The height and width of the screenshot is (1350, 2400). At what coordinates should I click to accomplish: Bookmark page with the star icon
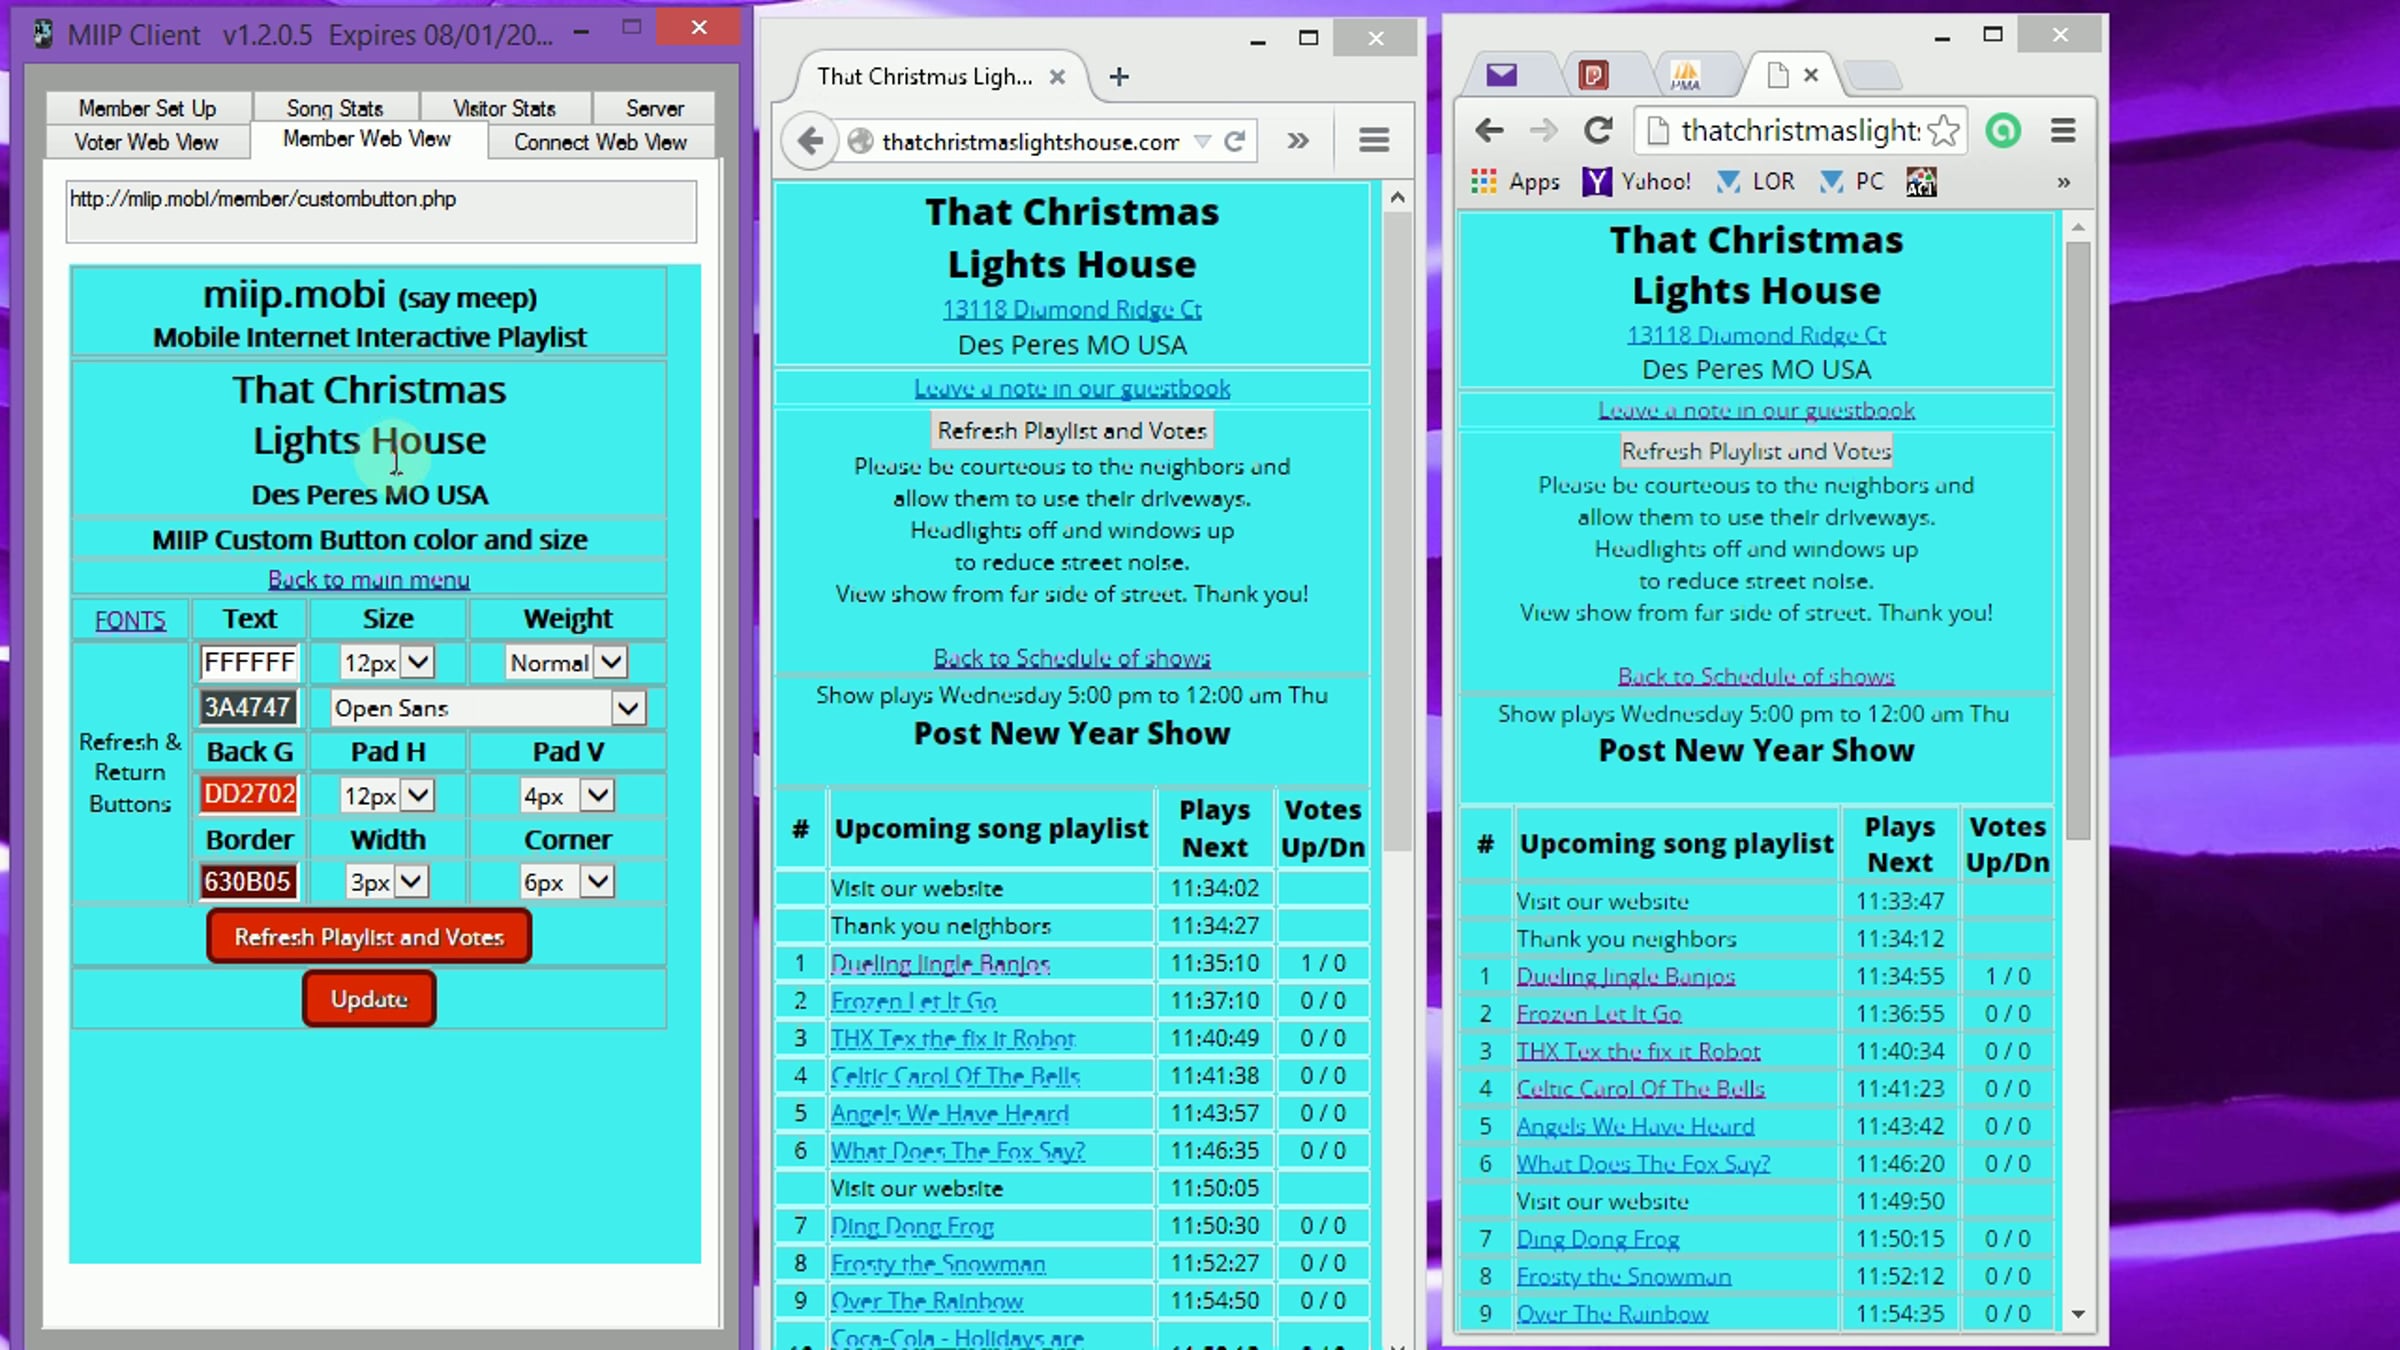tap(1944, 131)
